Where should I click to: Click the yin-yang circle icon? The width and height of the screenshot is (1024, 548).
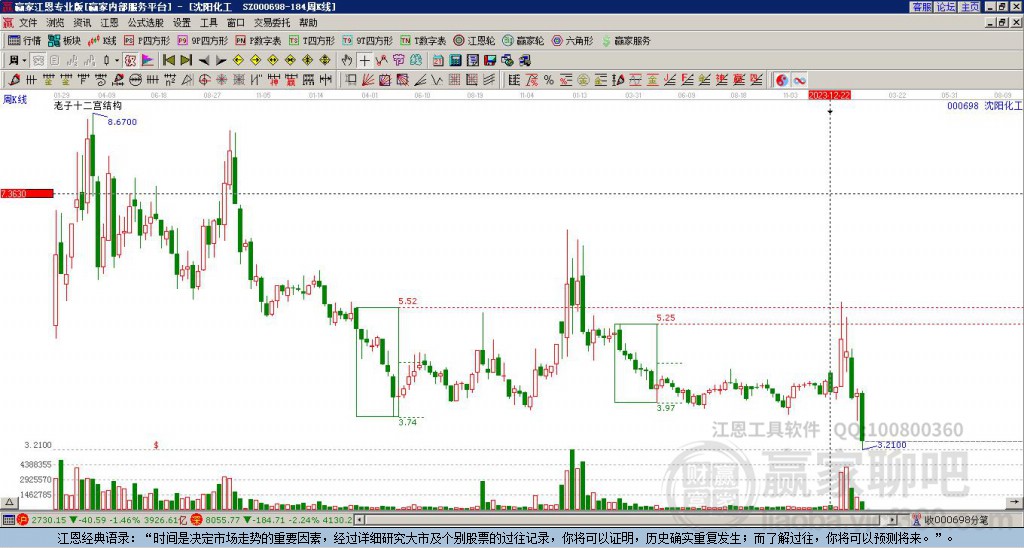[x=782, y=80]
